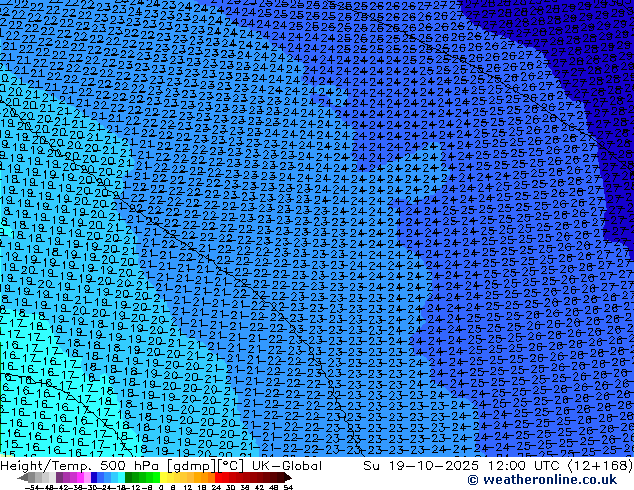
Task: Click the 'UK-Global' model label
Action: [x=287, y=466]
